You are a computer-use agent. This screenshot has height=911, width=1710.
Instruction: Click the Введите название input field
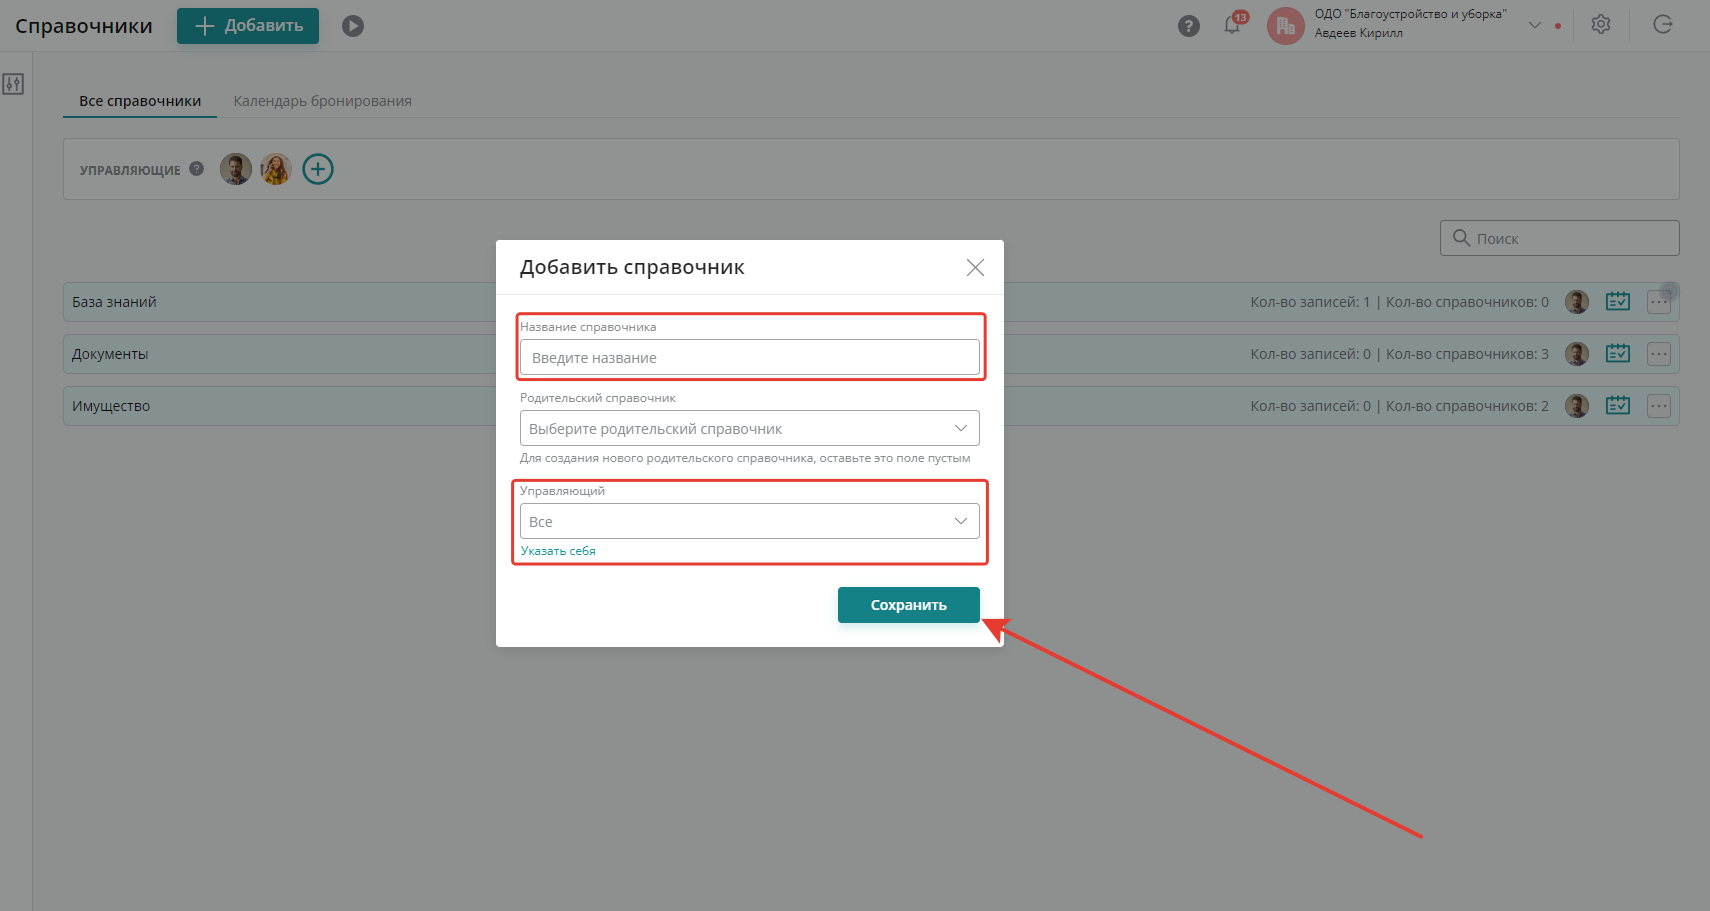pyautogui.click(x=750, y=357)
